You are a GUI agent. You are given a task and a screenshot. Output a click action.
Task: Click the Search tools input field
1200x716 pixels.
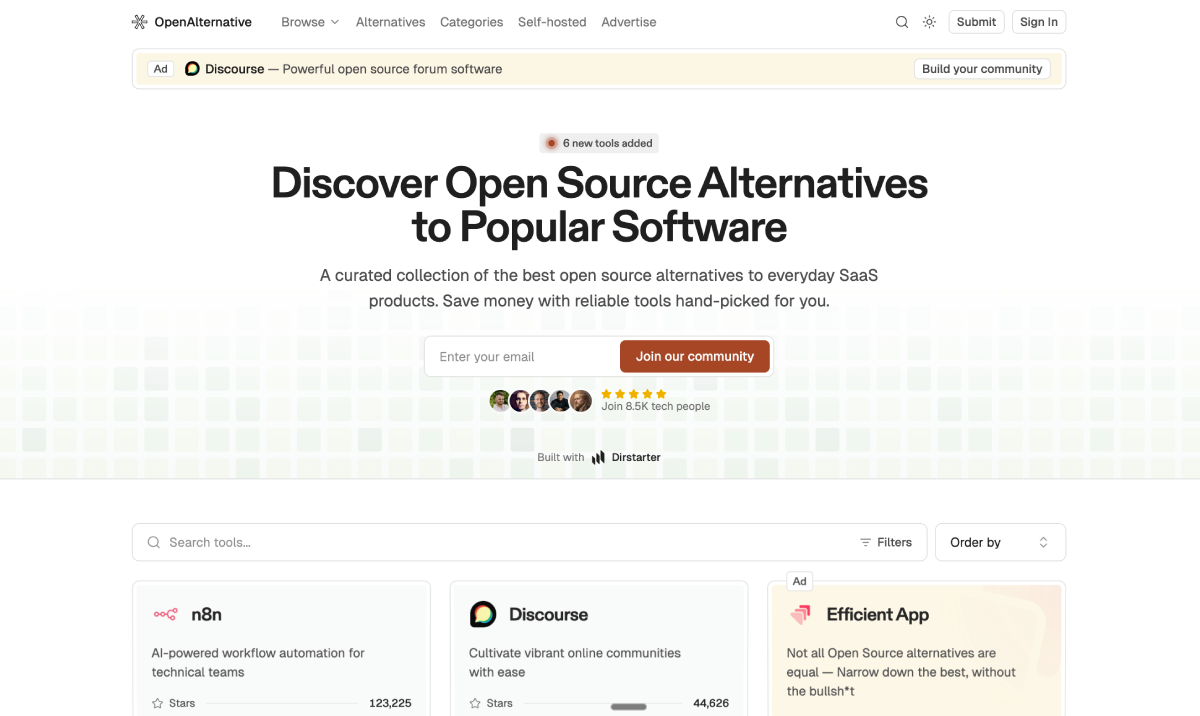[x=529, y=542]
